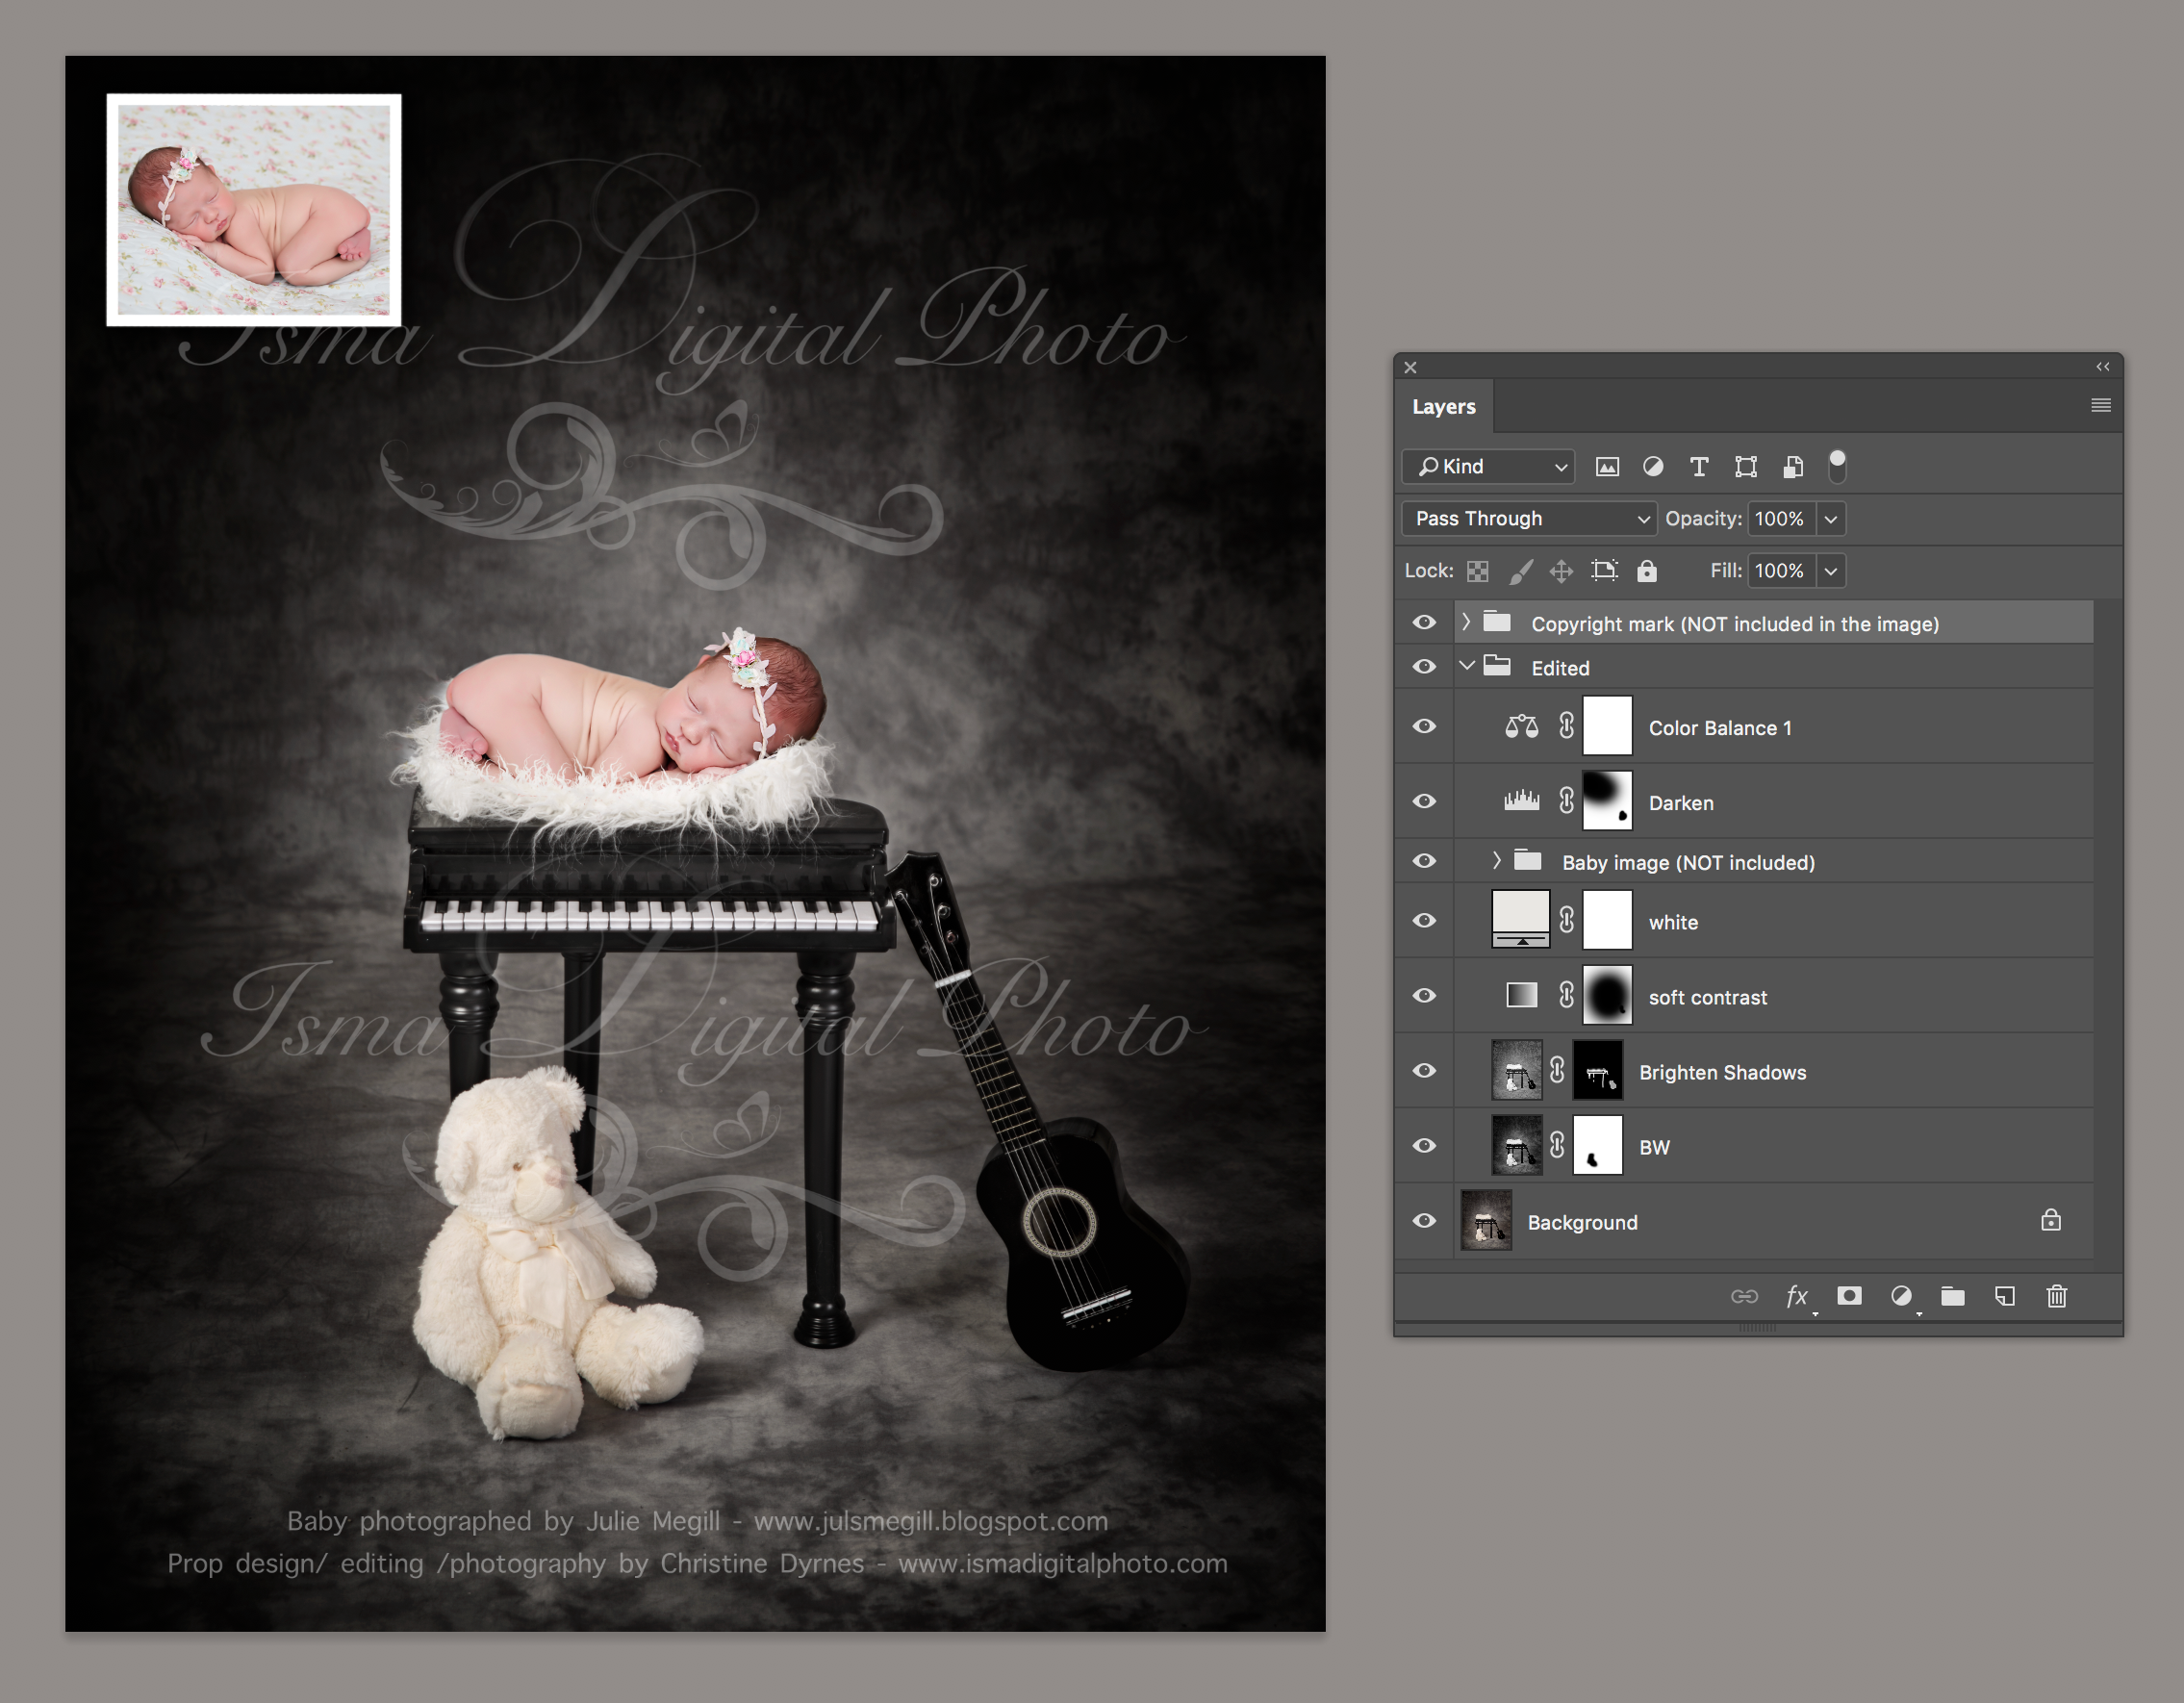Image resolution: width=2184 pixels, height=1703 pixels.
Task: Toggle visibility of Darken layer
Action: pyautogui.click(x=1424, y=802)
